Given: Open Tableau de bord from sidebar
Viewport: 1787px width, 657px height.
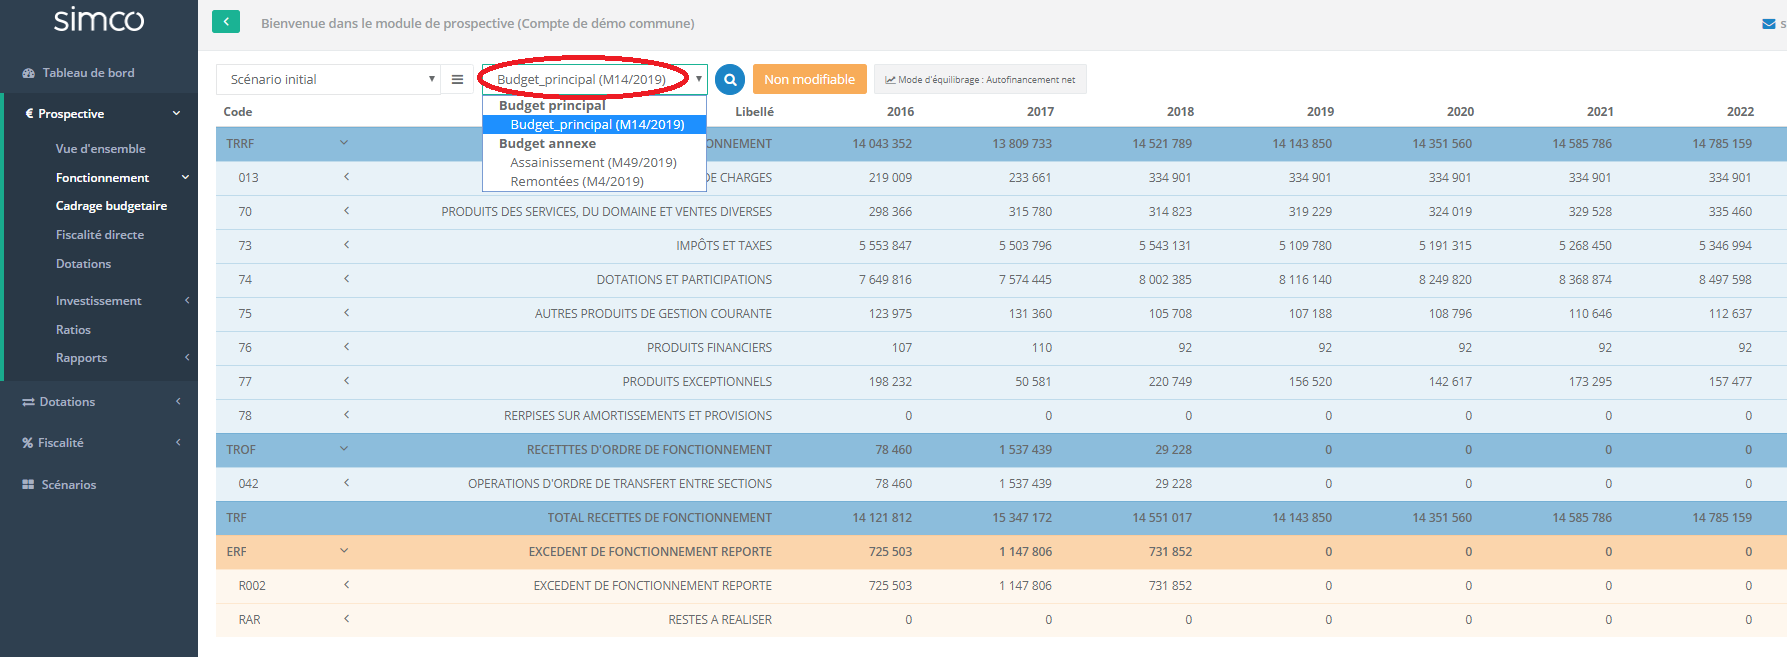Looking at the screenshot, I should pos(88,73).
